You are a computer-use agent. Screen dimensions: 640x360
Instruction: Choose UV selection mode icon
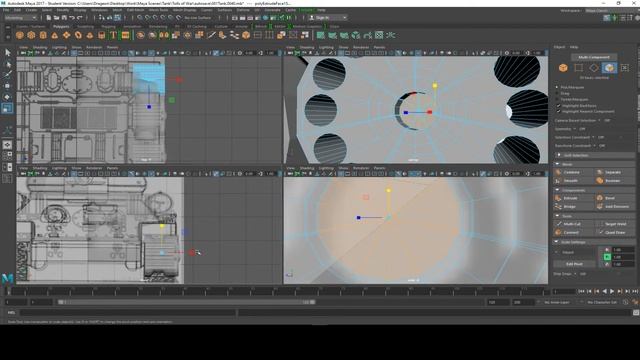click(625, 68)
